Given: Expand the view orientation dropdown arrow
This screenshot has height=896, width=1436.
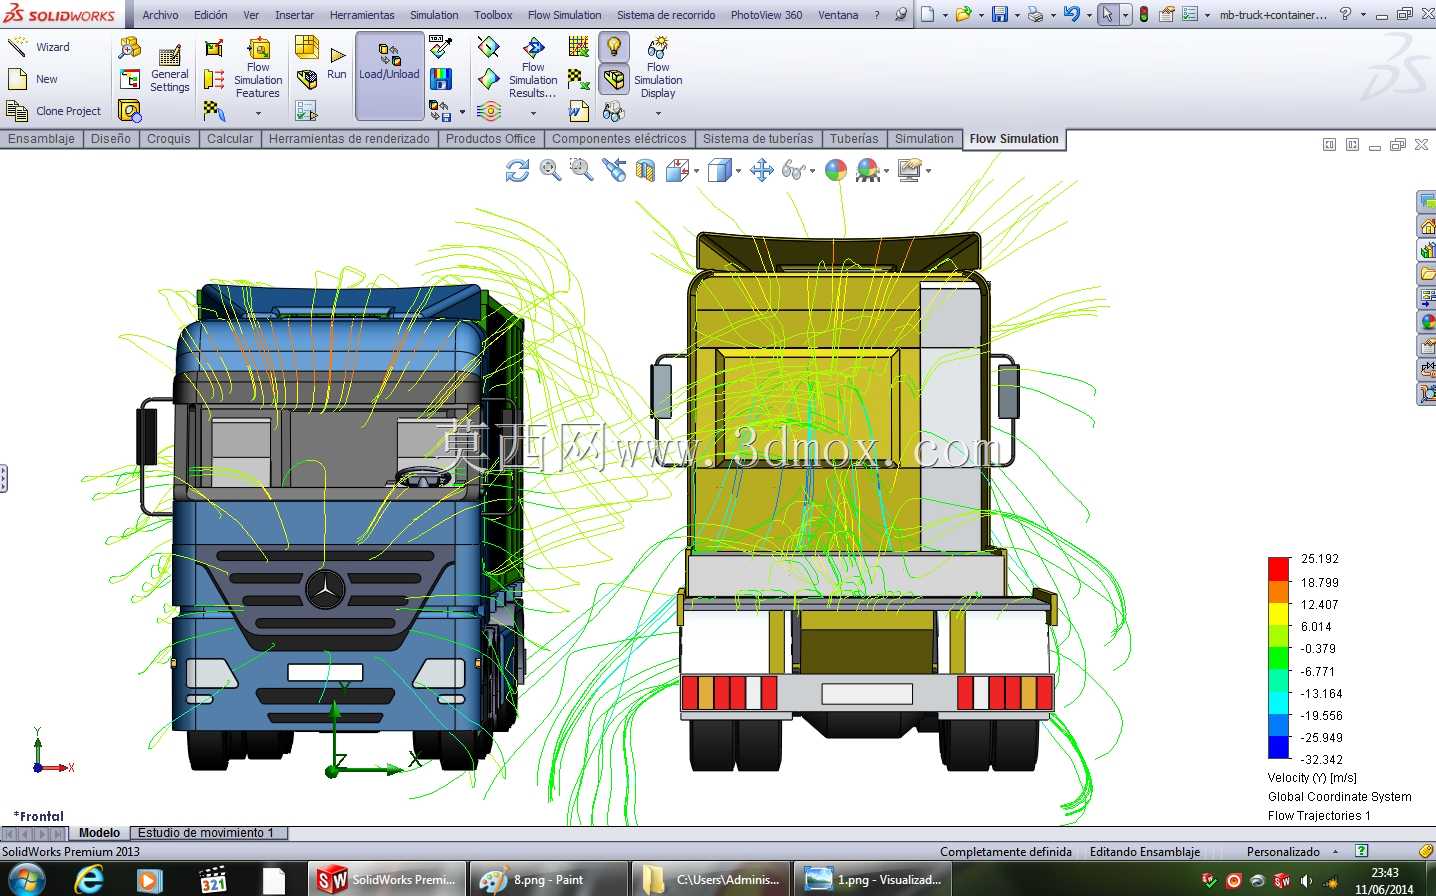Looking at the screenshot, I should pyautogui.click(x=696, y=171).
